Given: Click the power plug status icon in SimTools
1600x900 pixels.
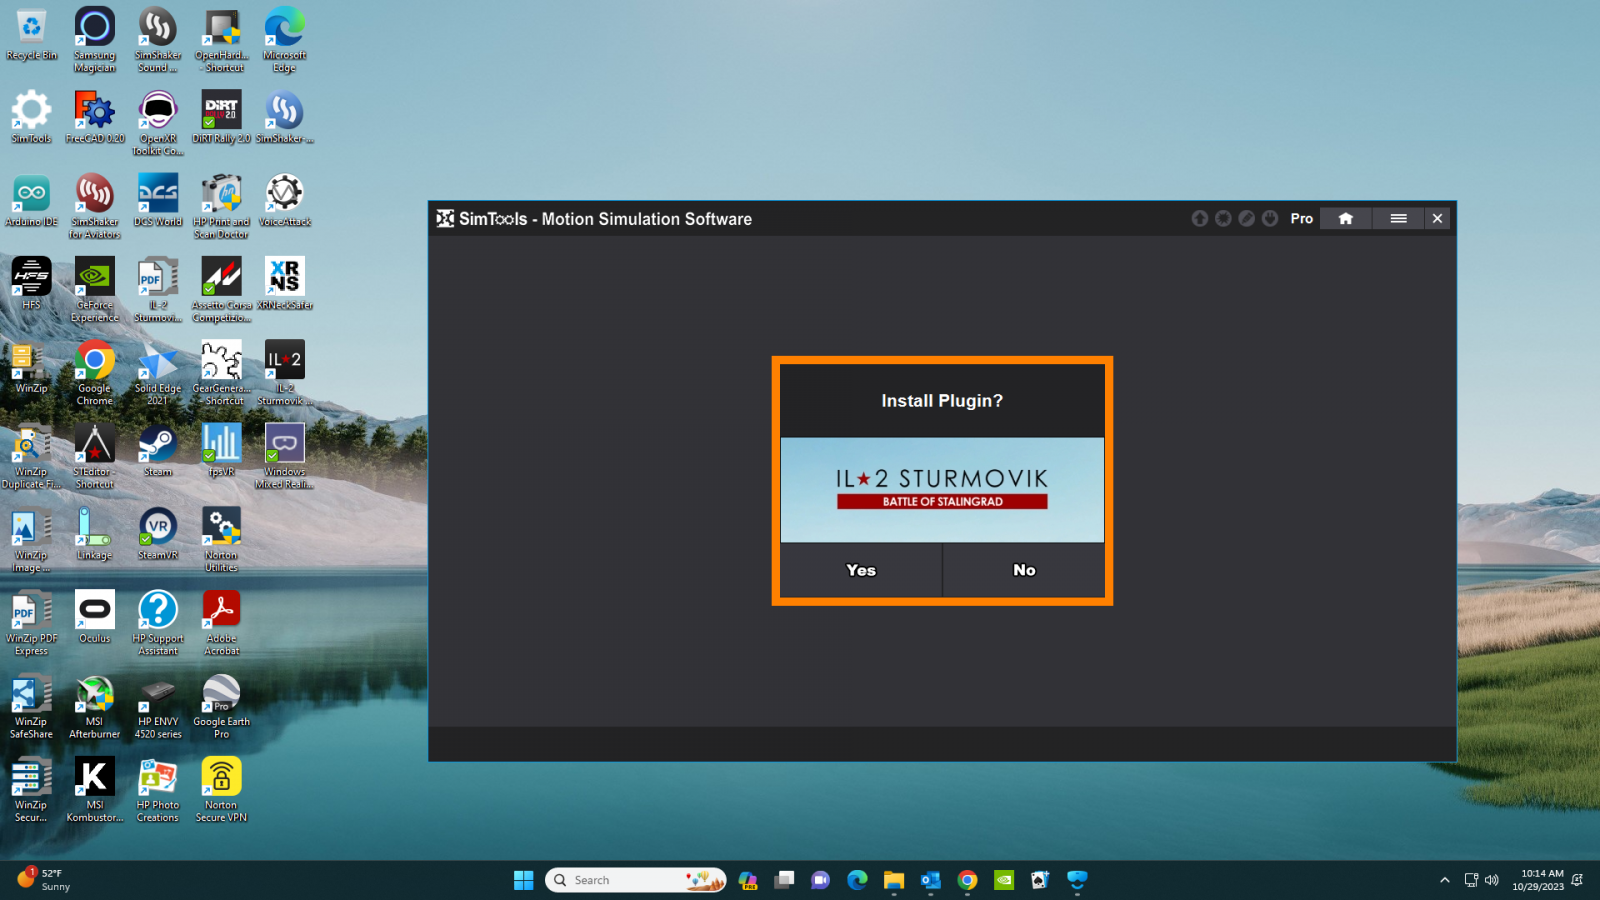Looking at the screenshot, I should 1270,218.
